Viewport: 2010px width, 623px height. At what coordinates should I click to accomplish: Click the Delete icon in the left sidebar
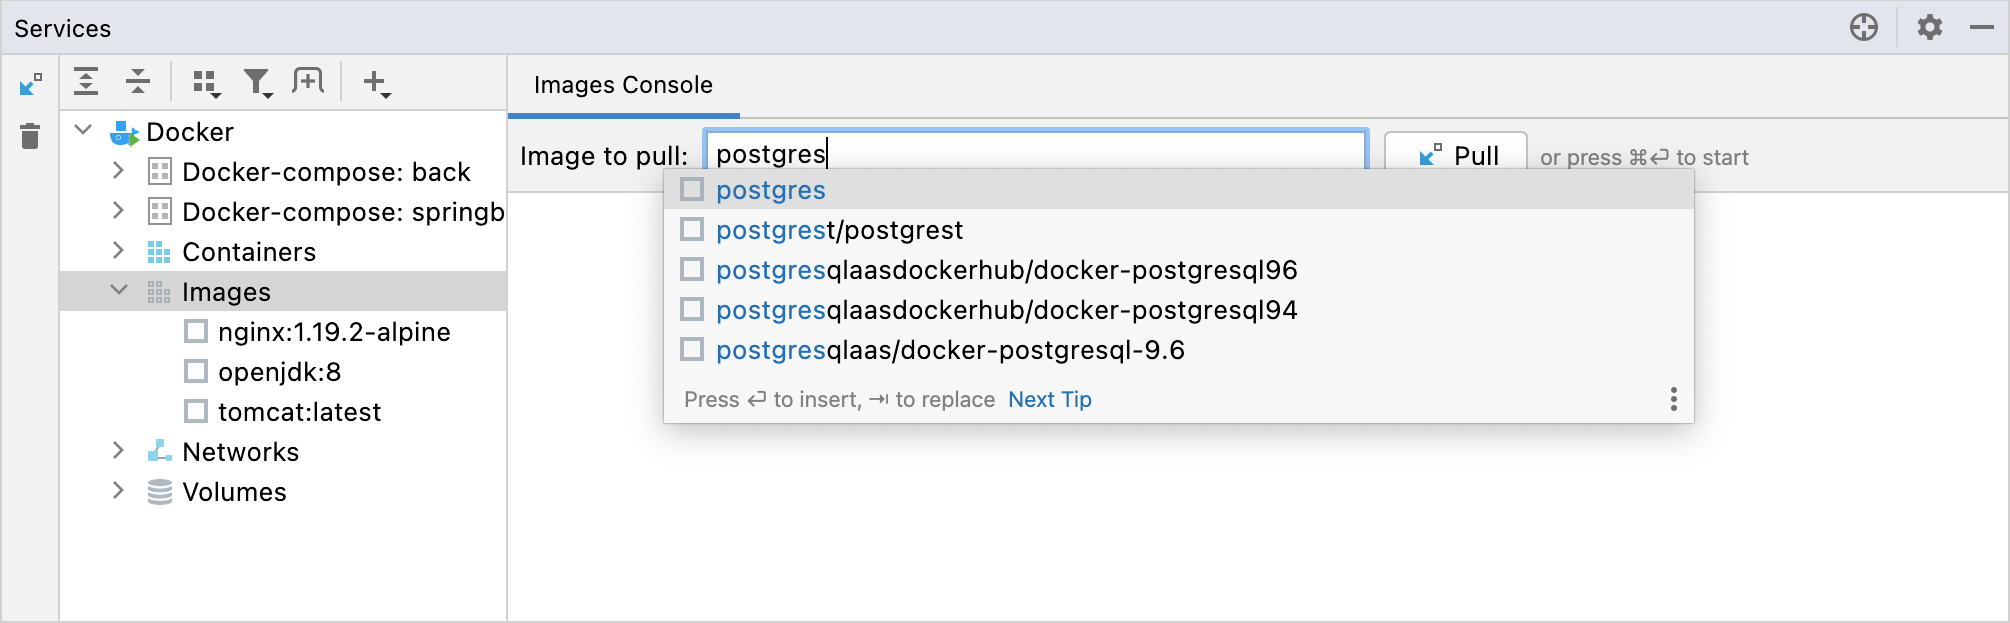point(29,137)
